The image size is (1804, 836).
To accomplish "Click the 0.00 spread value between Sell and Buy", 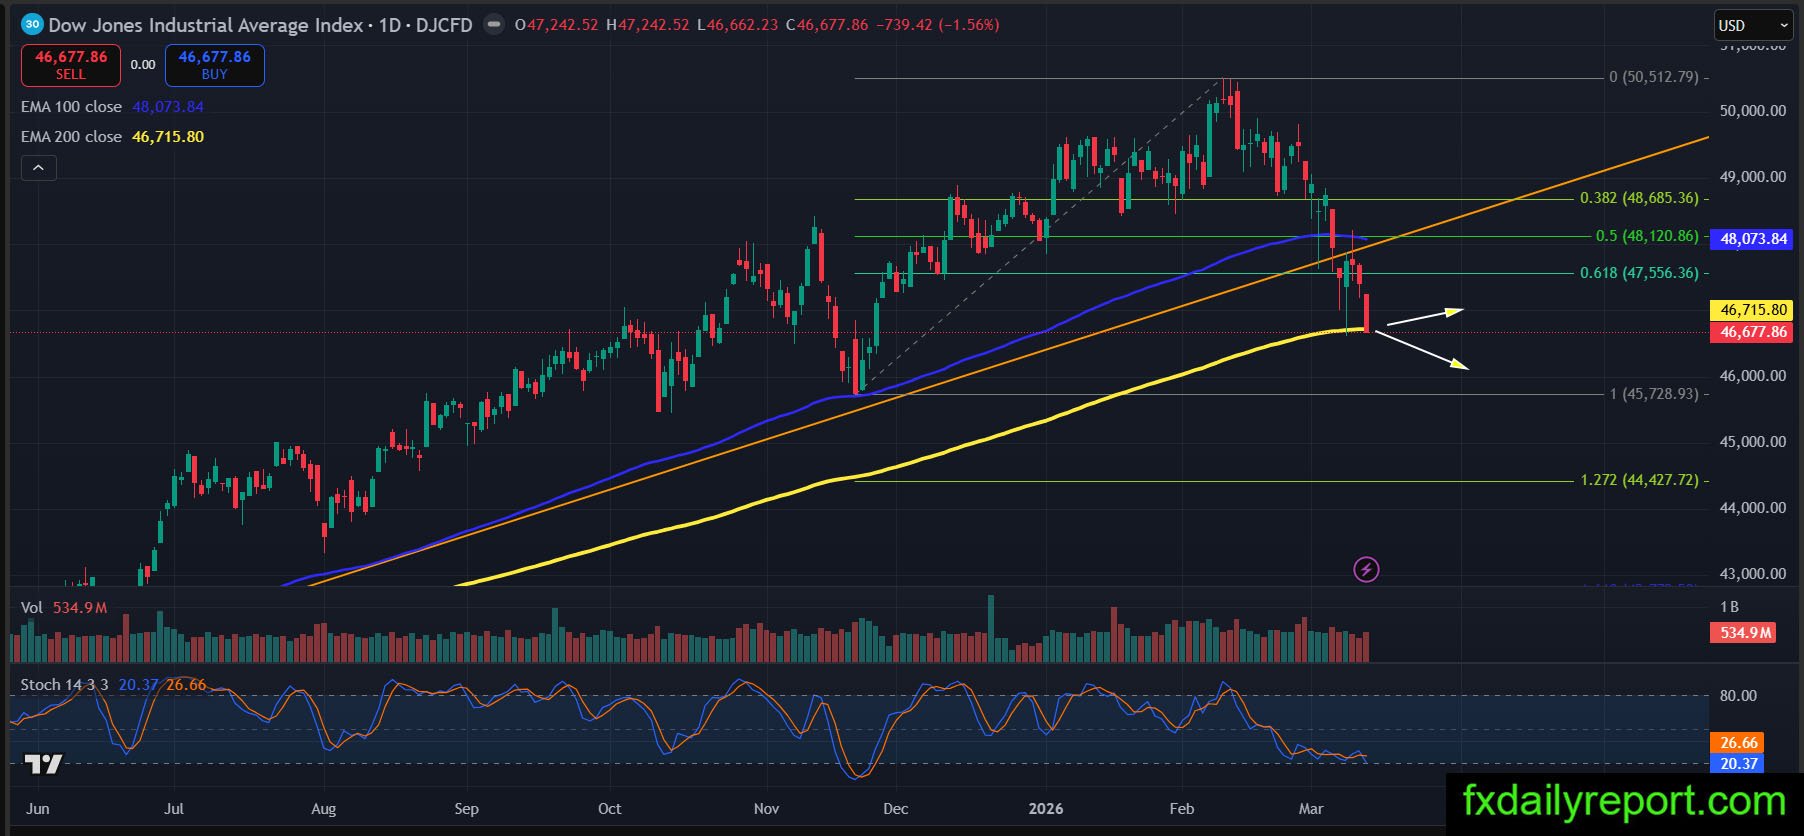I will coord(143,65).
